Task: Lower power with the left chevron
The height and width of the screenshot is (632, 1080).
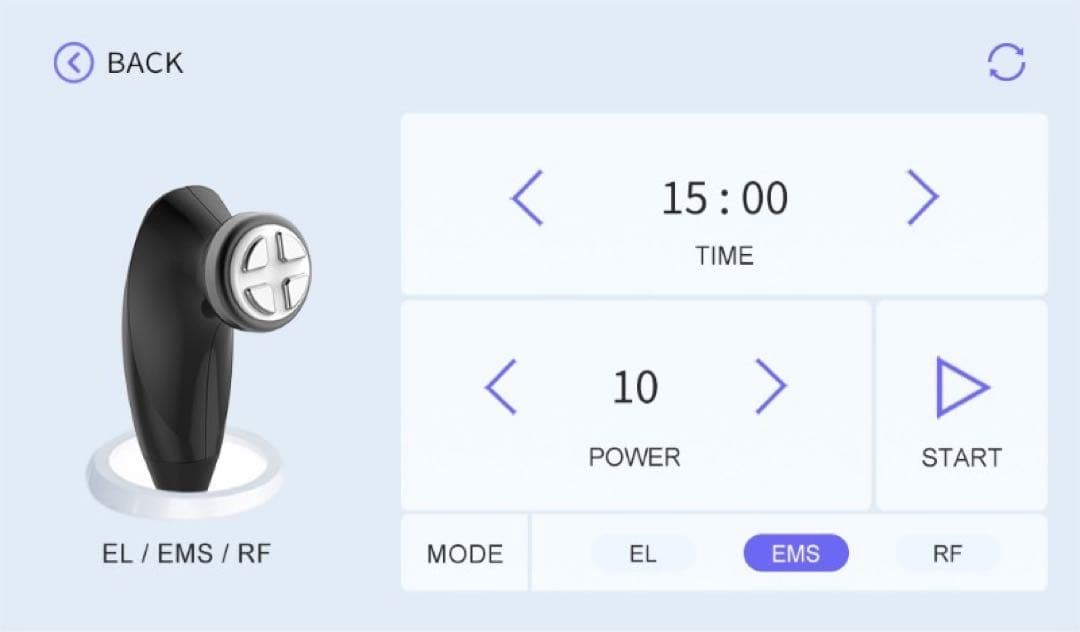Action: click(x=501, y=387)
